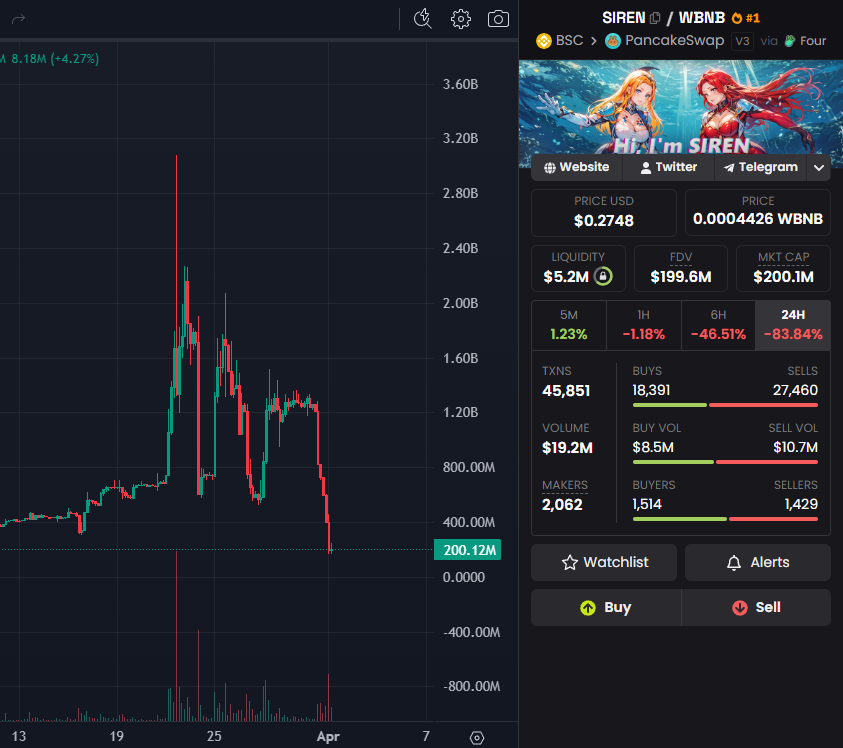Click the buyers vs sellers ratio bar

click(725, 519)
